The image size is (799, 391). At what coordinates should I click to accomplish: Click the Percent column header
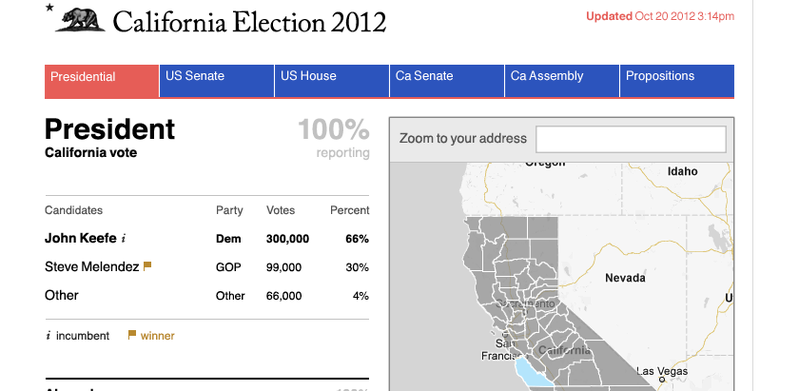[x=350, y=210]
